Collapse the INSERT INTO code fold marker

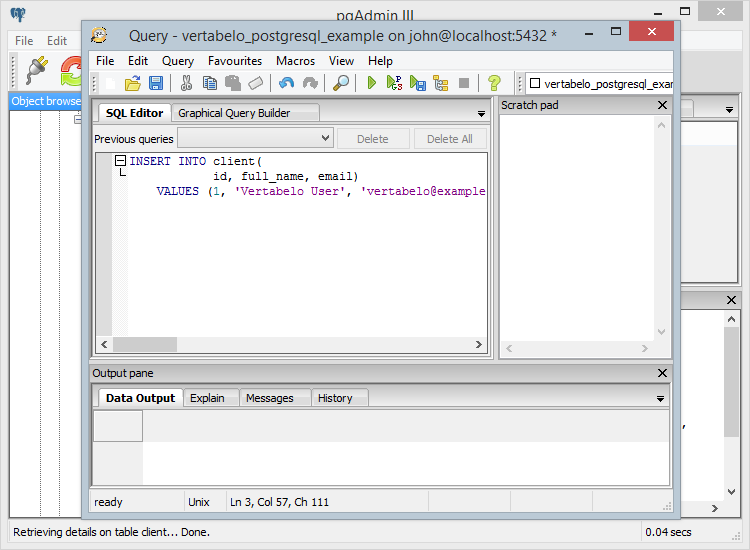click(x=121, y=161)
